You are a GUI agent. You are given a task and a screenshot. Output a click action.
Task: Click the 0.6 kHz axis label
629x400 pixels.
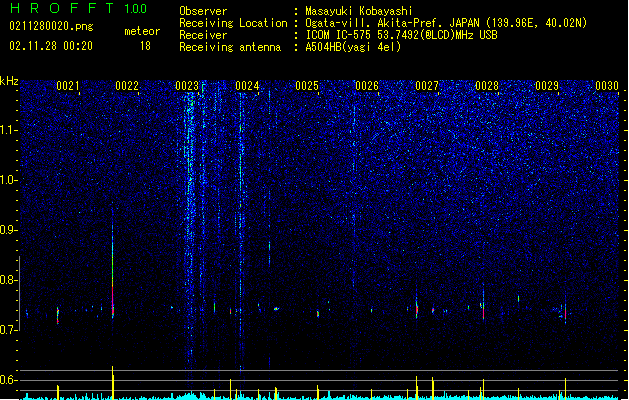tap(9, 380)
